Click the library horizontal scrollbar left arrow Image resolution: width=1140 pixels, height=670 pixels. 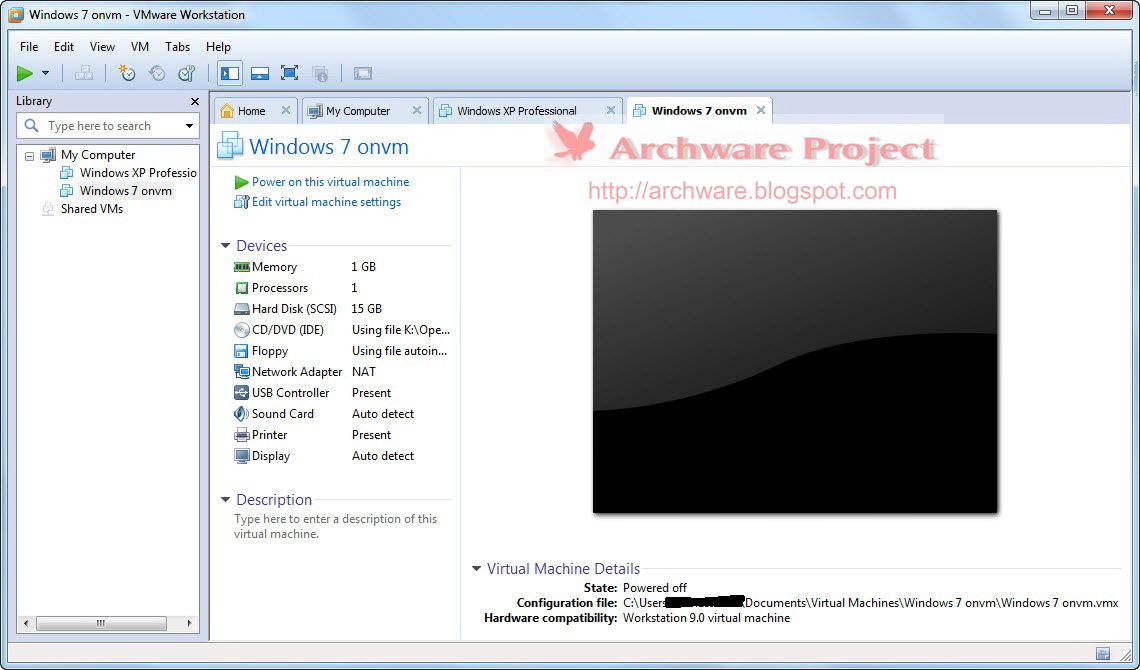(x=27, y=623)
